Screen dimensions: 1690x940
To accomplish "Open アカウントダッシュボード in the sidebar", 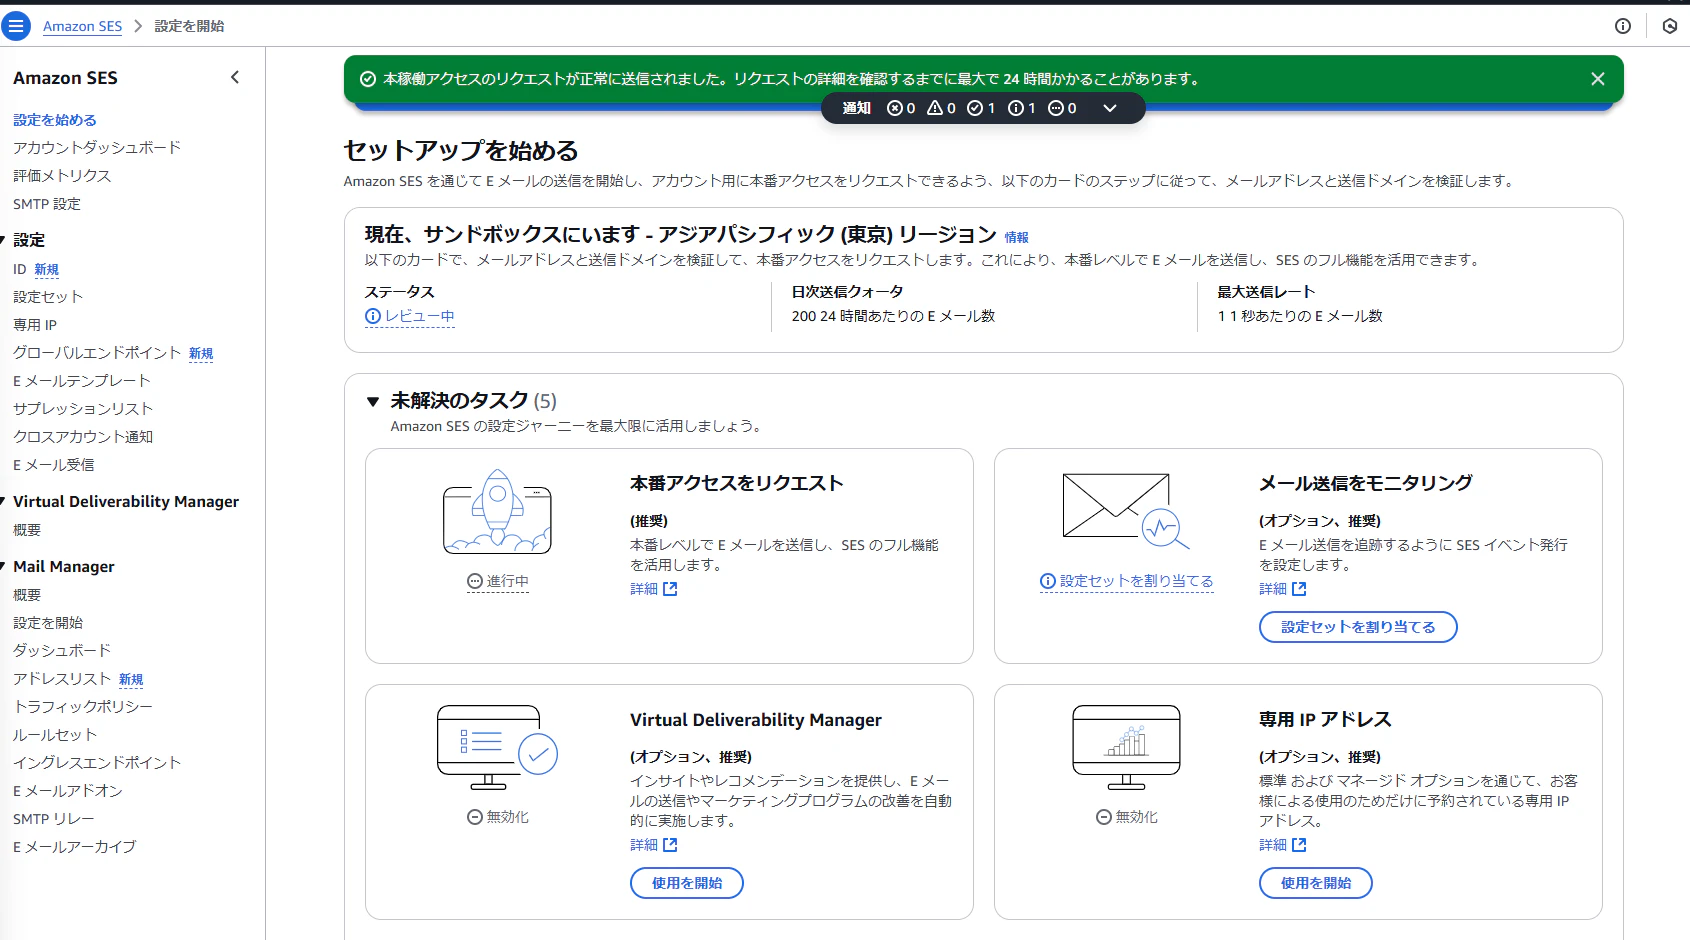I will pos(97,148).
